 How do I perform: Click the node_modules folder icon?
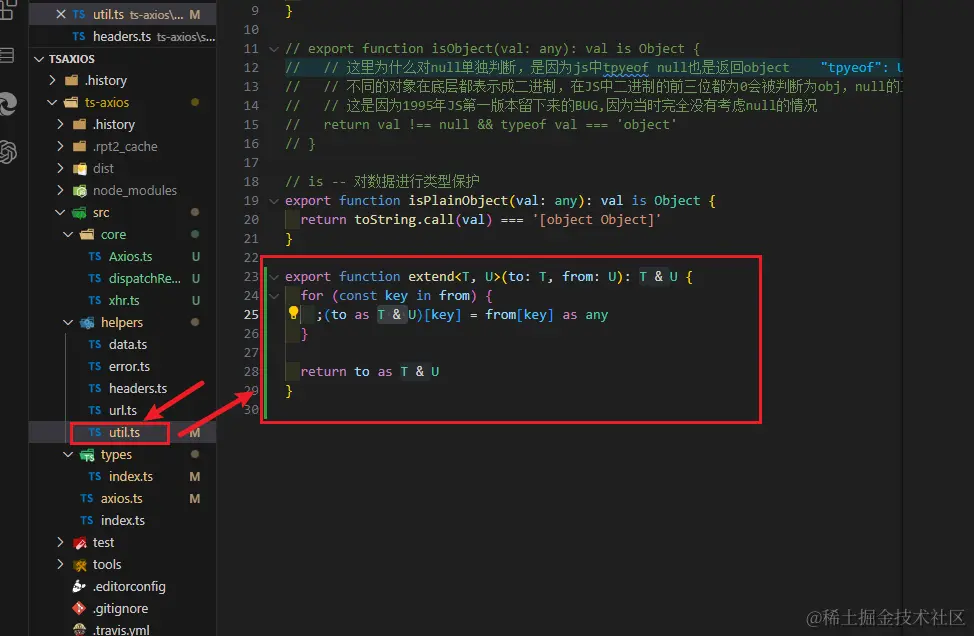point(80,191)
